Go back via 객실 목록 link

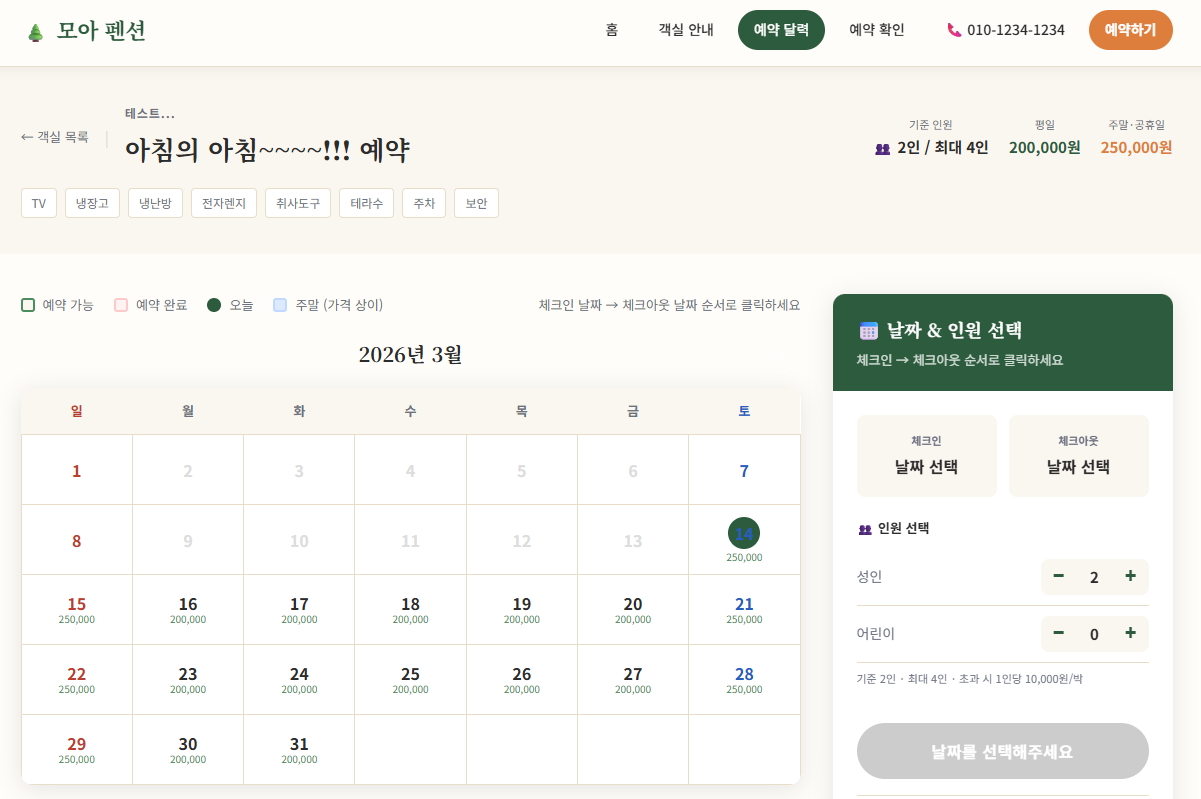pyautogui.click(x=55, y=137)
